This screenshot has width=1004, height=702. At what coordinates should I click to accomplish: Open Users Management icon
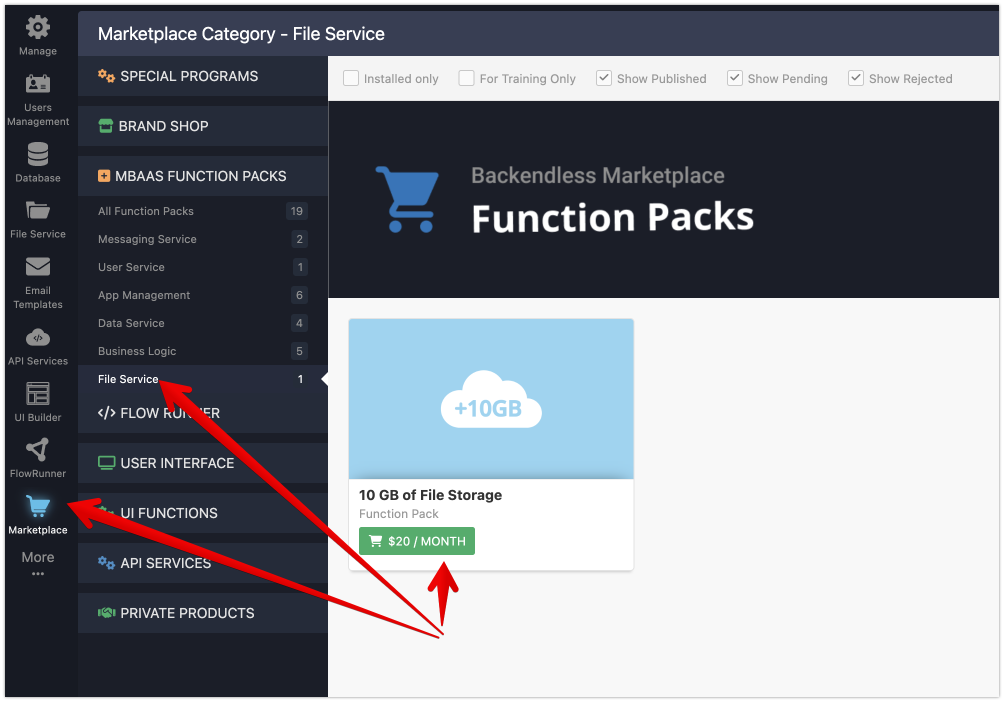[x=38, y=84]
